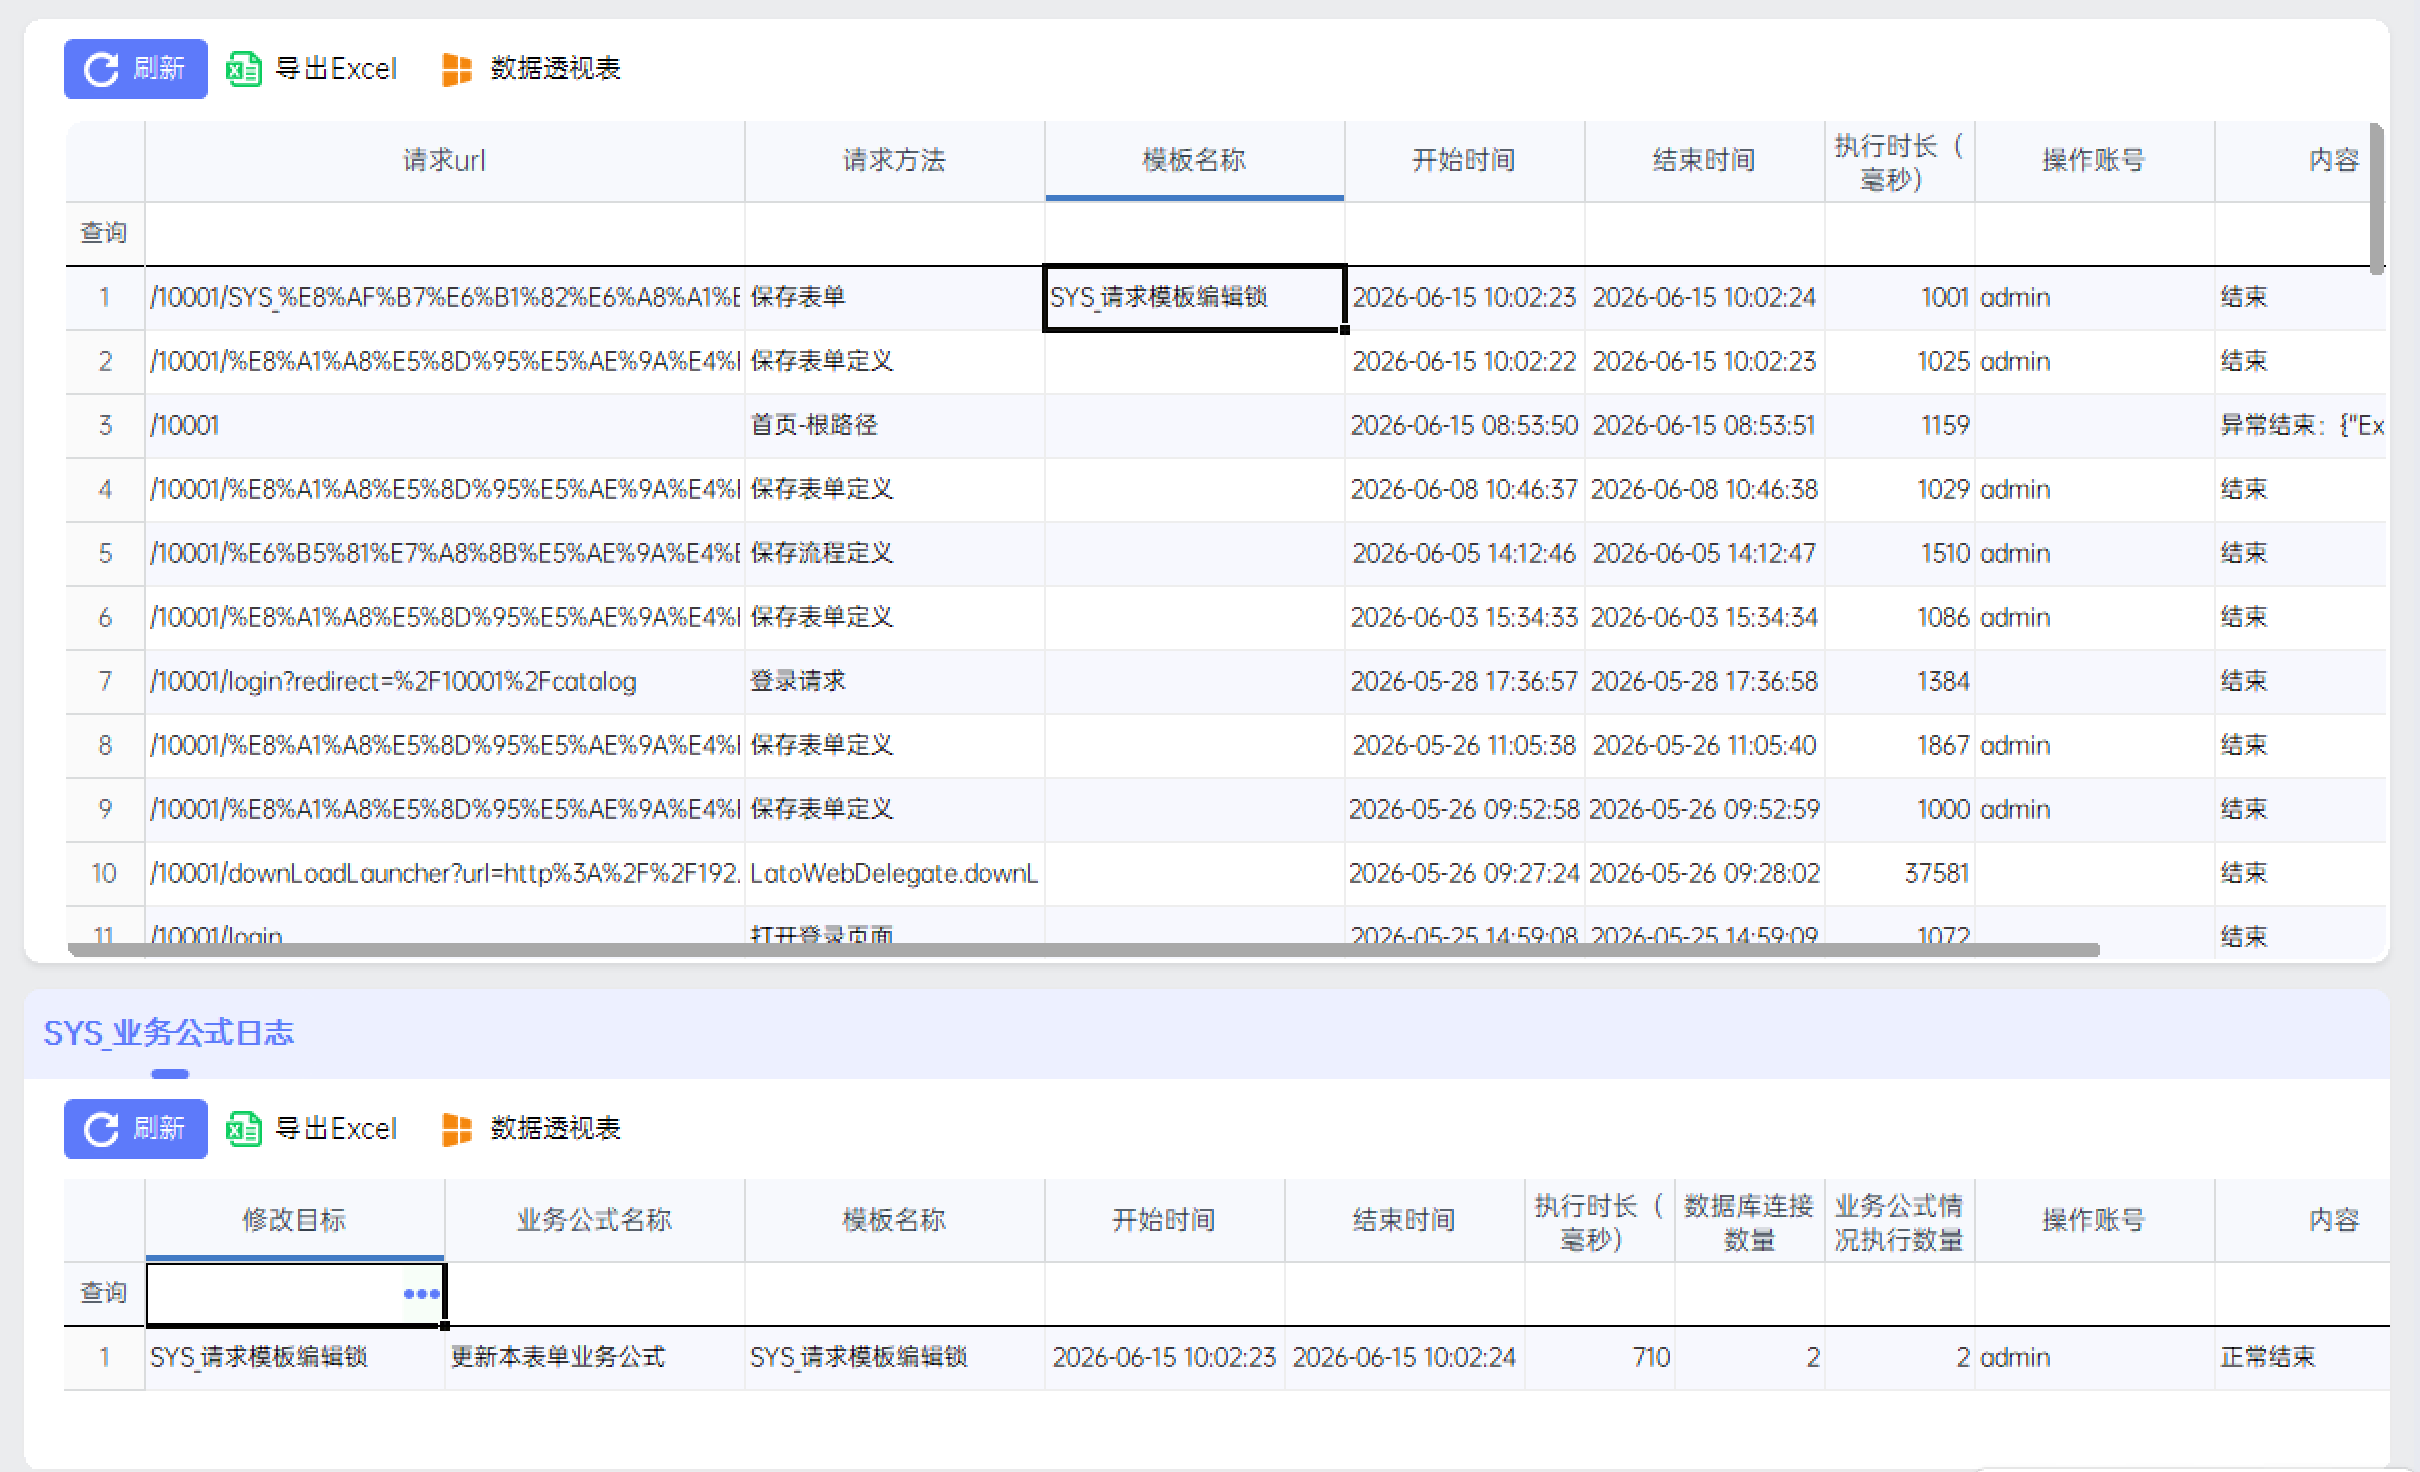The image size is (2420, 1472).
Task: Select the SYS_业务公式日志 tab title
Action: 169,1033
